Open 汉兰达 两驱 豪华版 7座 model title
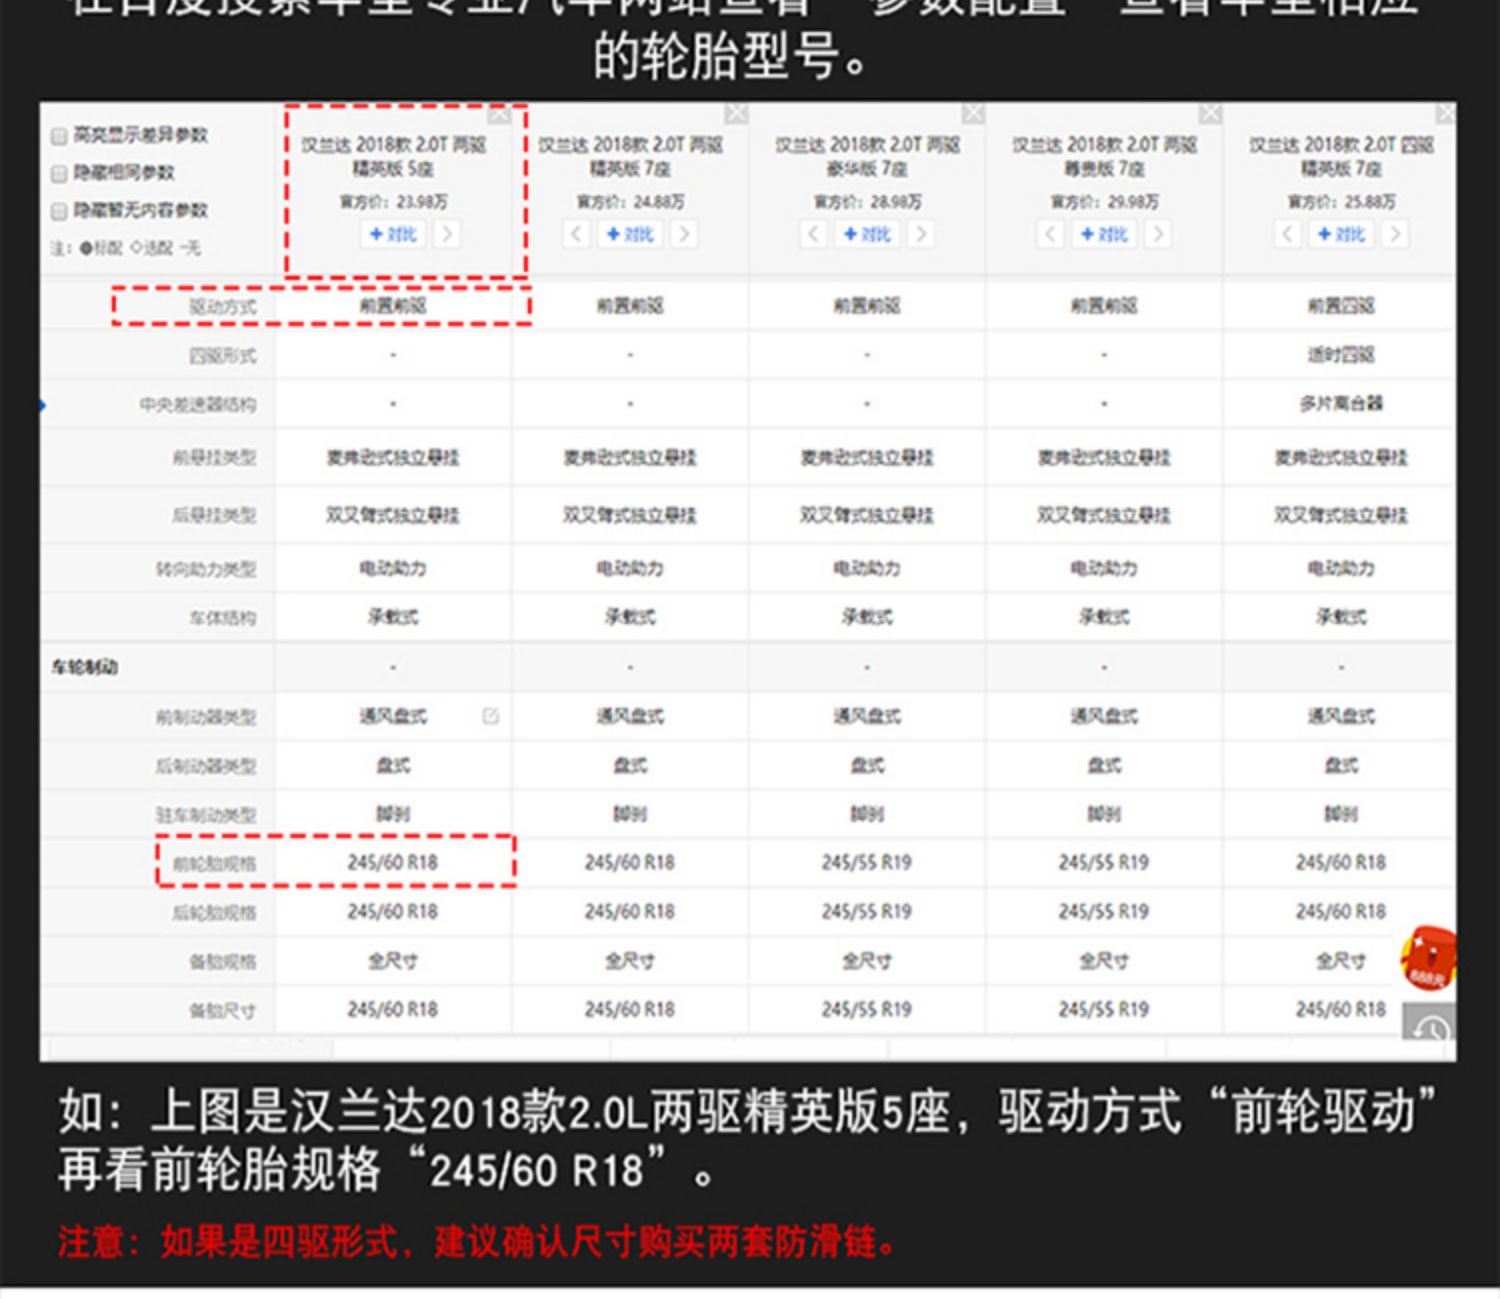Viewport: 1500px width, 1299px height. (867, 156)
